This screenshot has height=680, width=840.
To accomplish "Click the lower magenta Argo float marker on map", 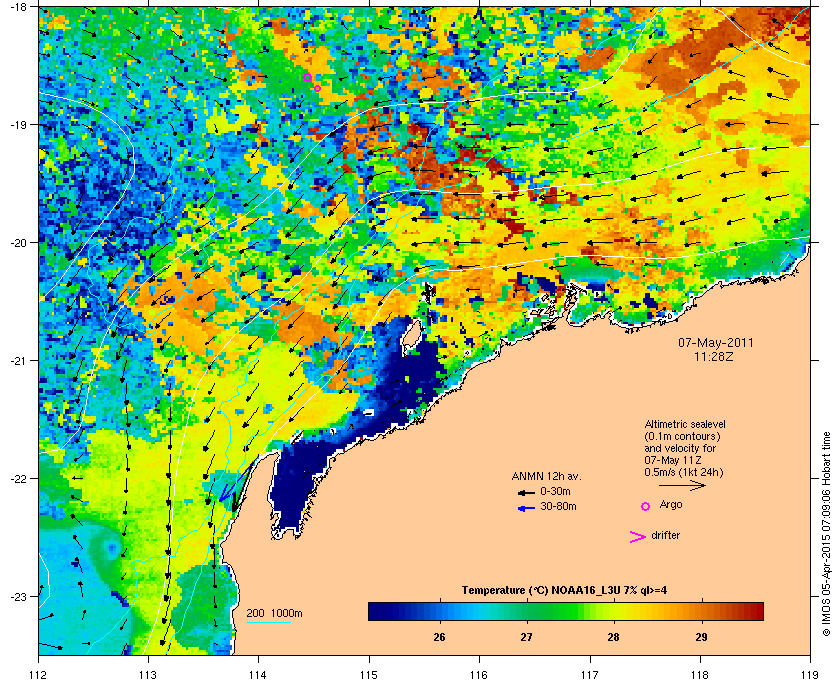I will pos(318,88).
